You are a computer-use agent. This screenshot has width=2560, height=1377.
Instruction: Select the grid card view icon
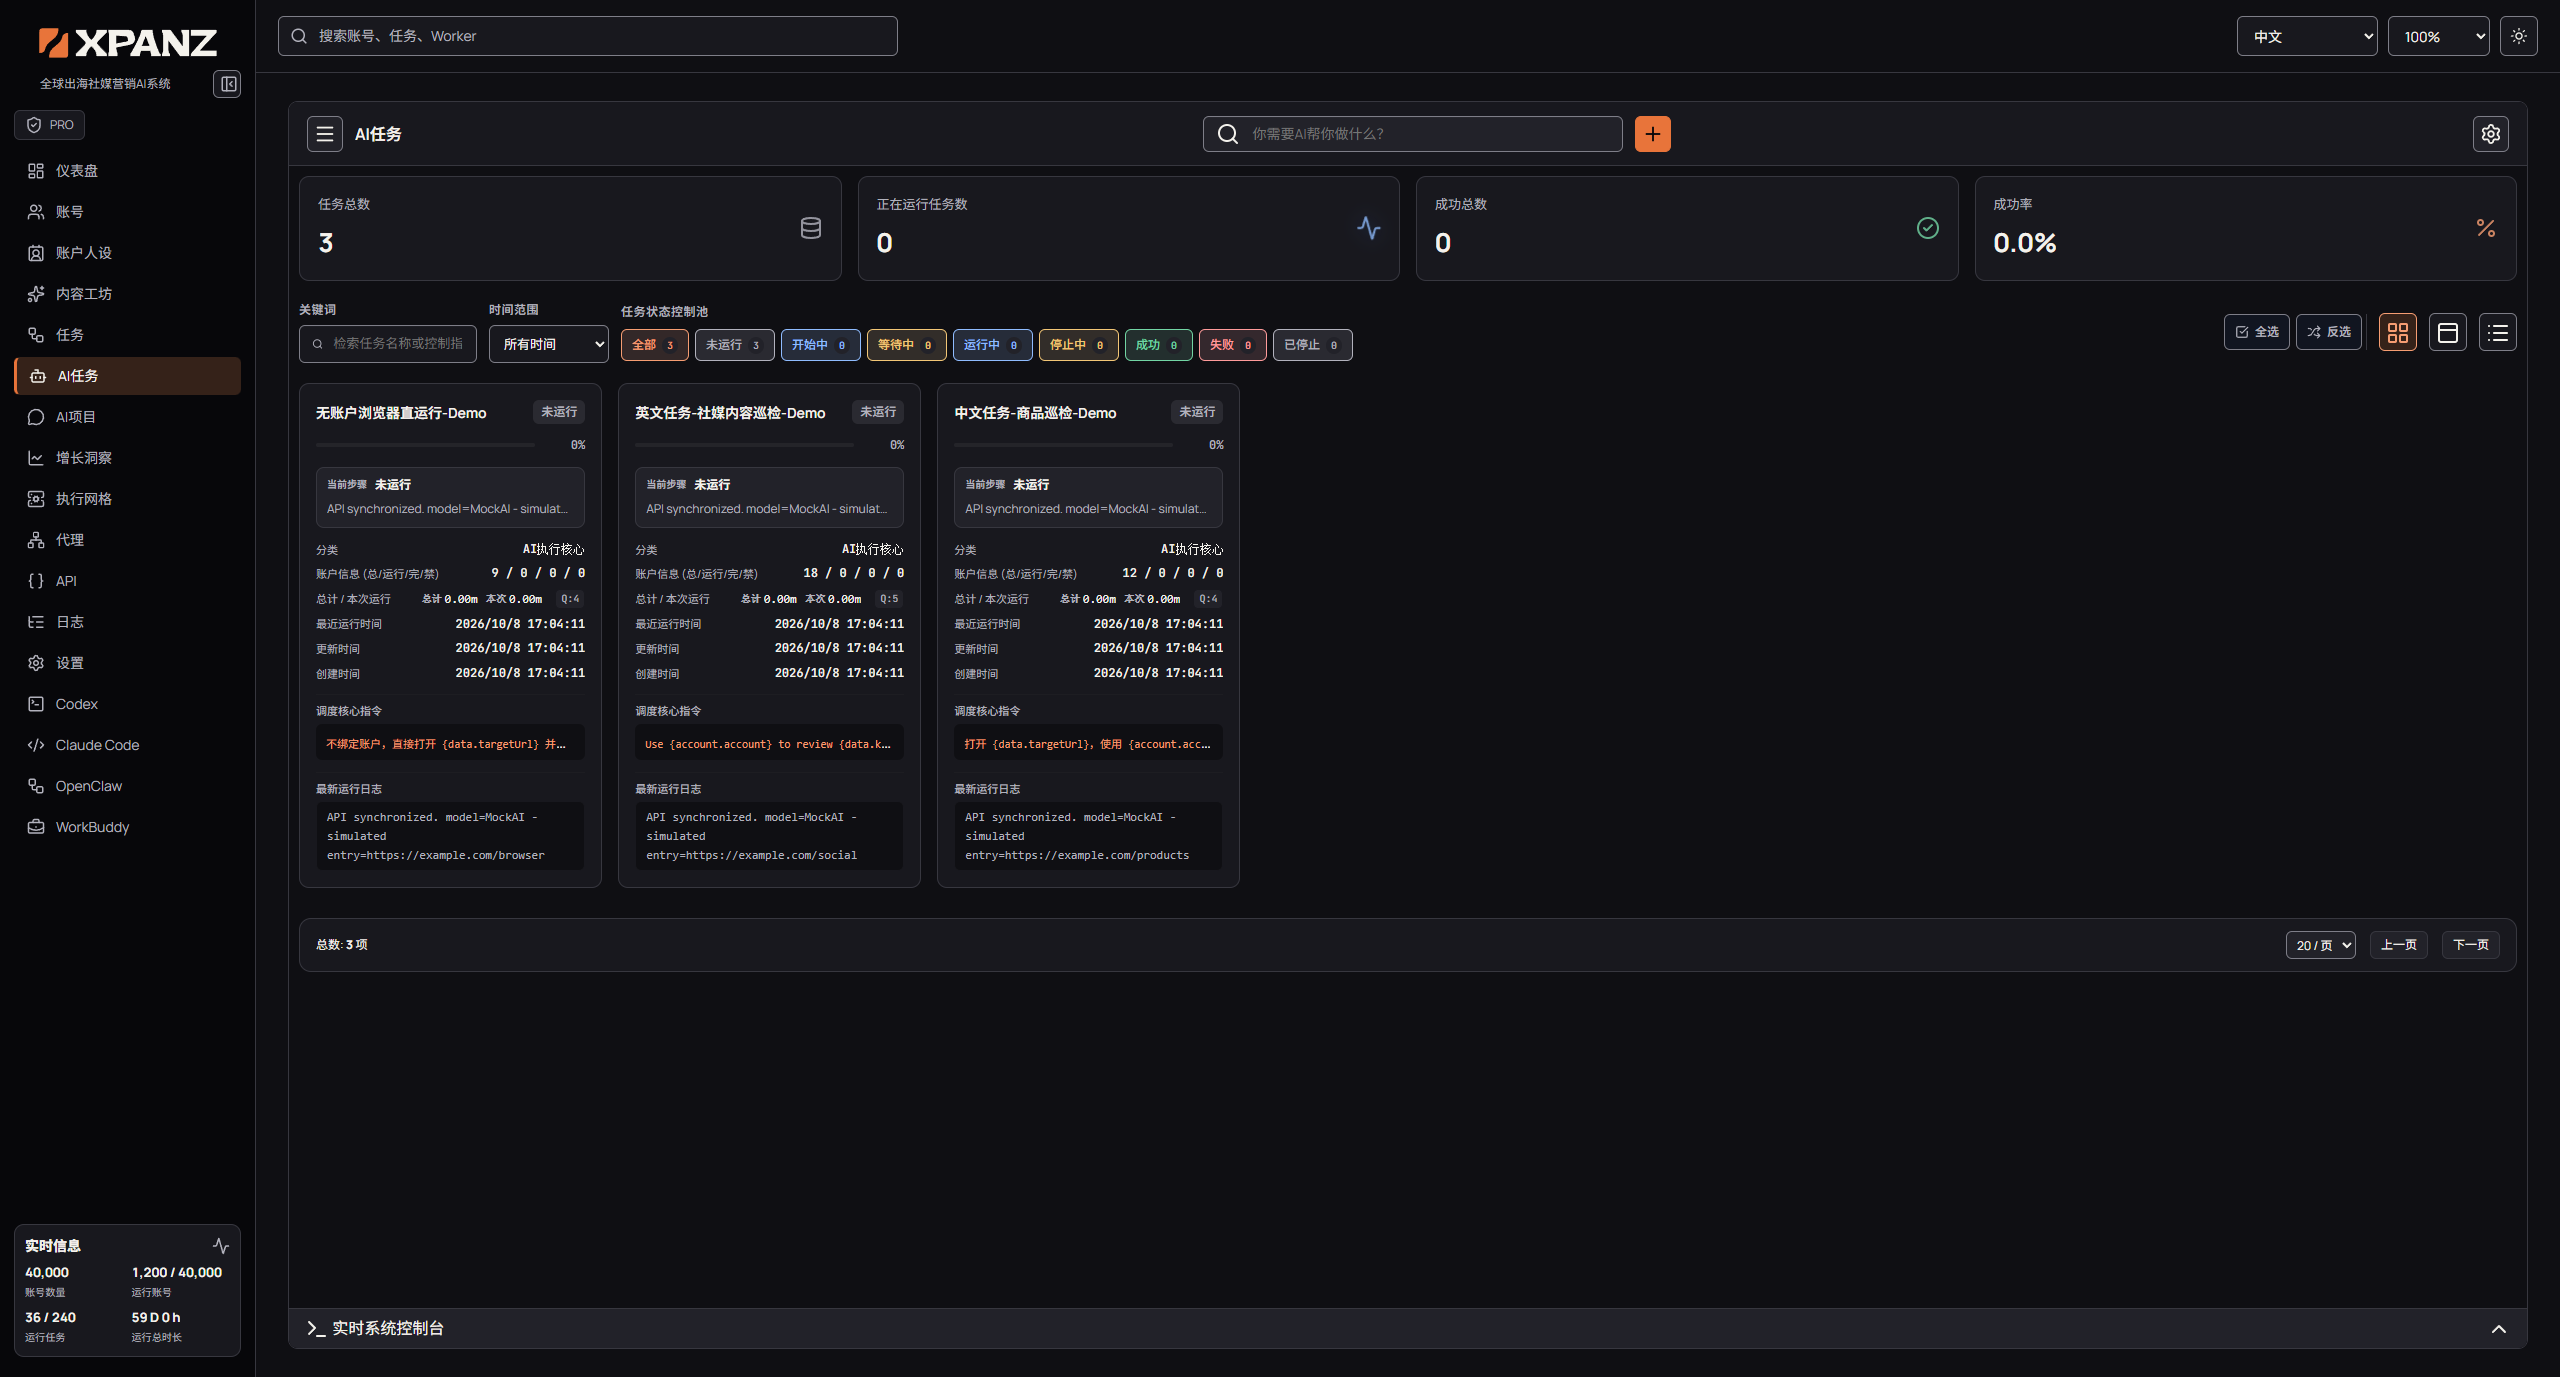coord(2397,333)
